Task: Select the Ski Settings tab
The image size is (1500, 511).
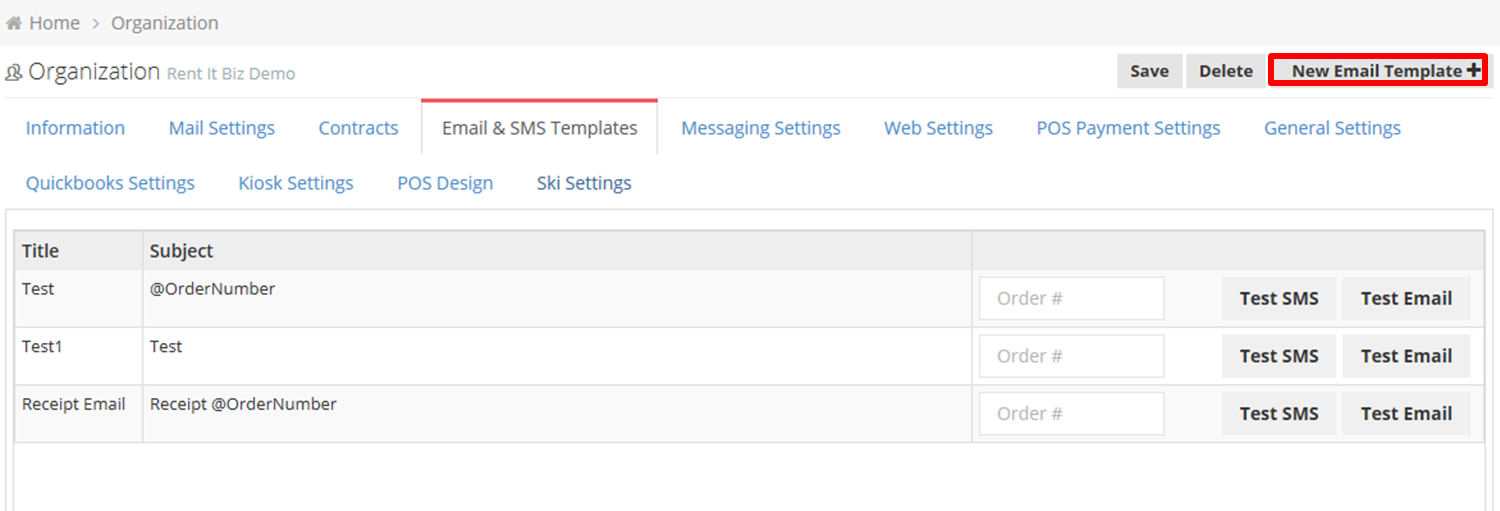Action: coord(584,183)
